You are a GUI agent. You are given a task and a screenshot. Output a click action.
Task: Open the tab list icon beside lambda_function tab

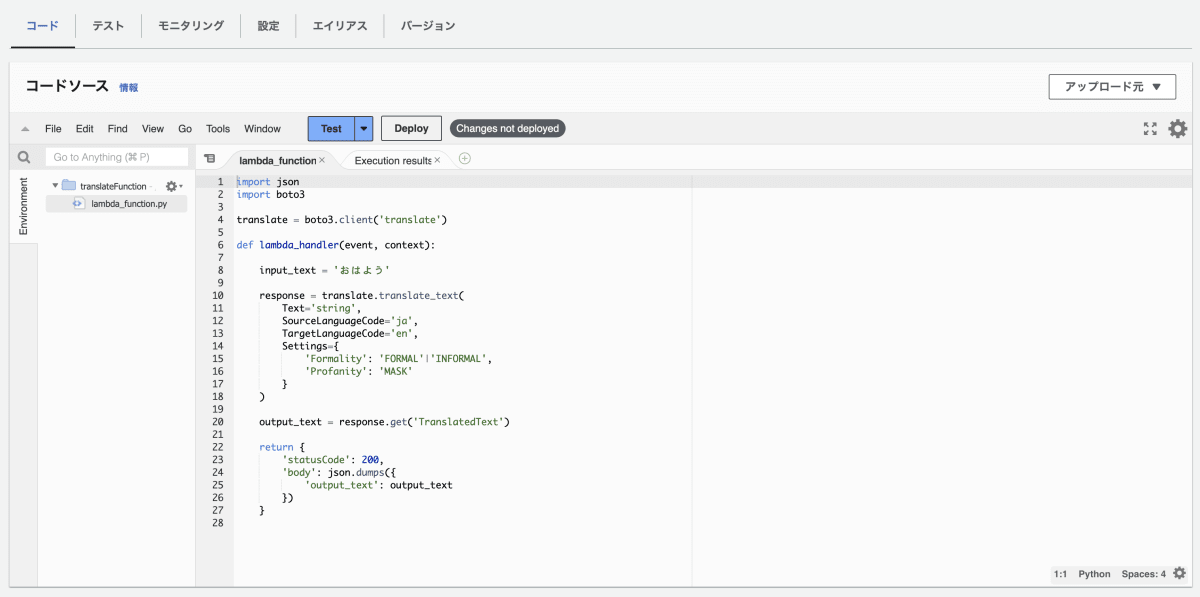pyautogui.click(x=210, y=159)
